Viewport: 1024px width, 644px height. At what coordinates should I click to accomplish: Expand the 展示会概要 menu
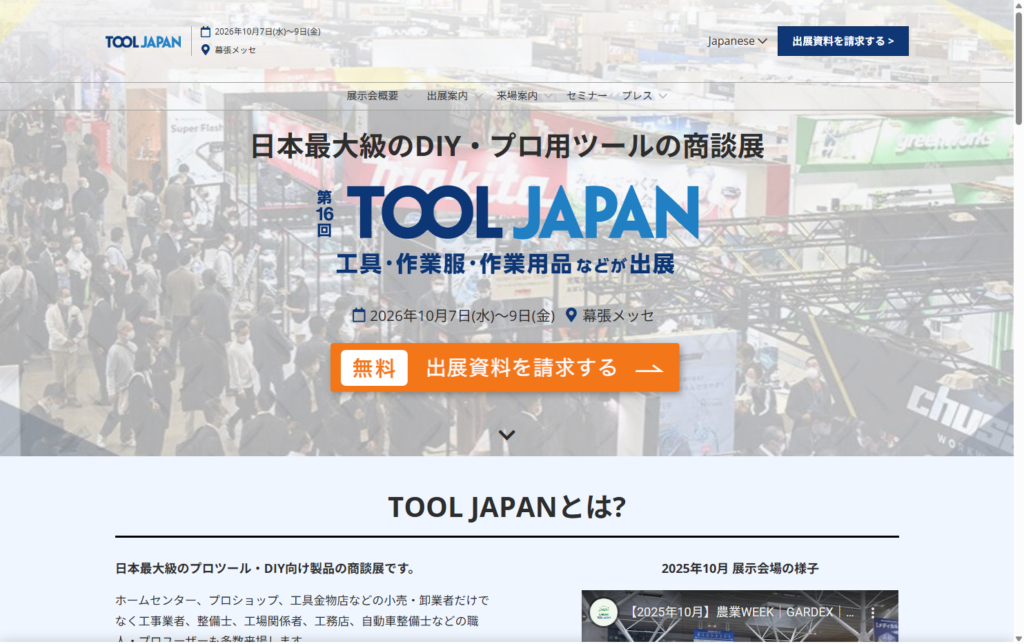pos(377,96)
